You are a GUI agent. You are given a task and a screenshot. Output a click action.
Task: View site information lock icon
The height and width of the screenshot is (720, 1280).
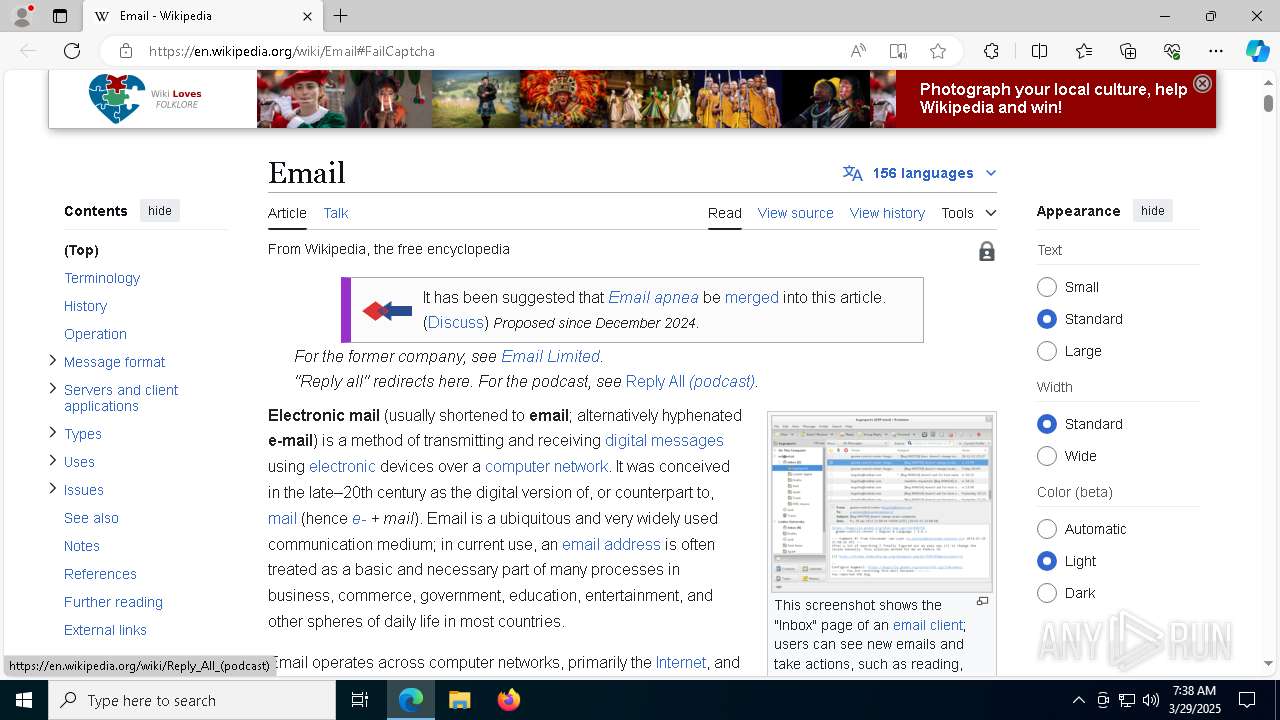pos(125,51)
